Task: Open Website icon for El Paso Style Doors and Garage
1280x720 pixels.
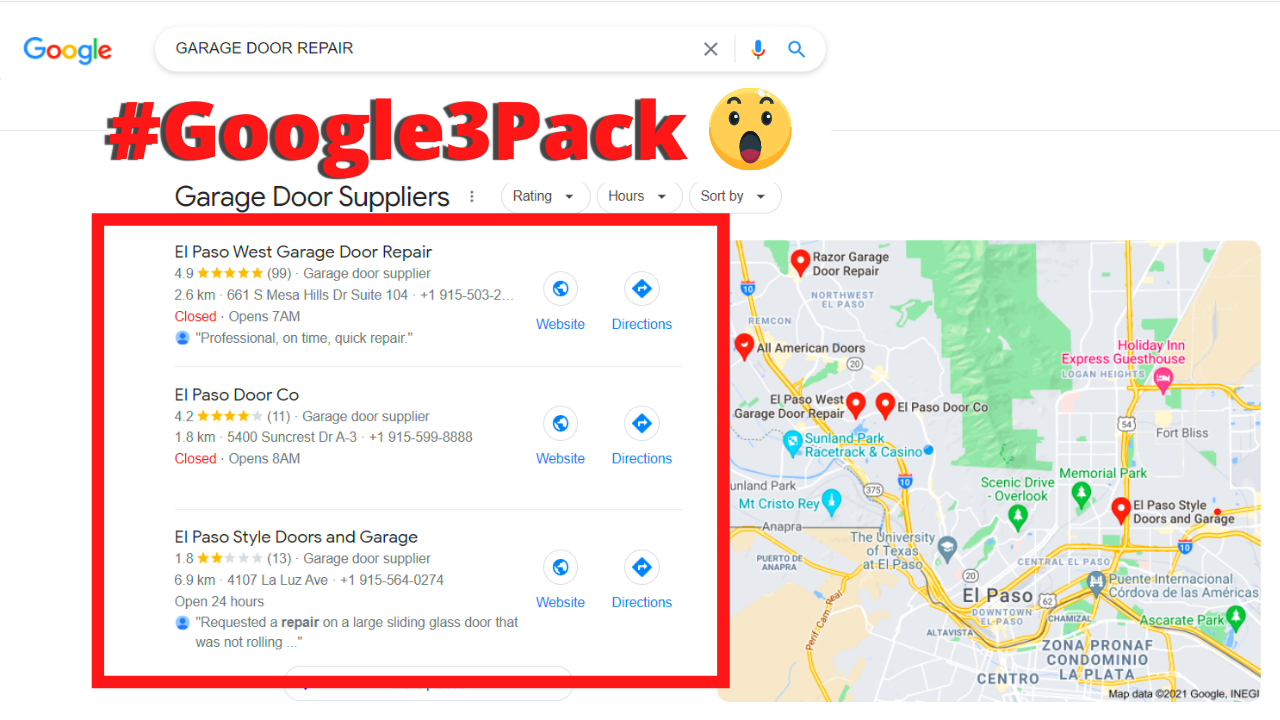Action: 560,567
